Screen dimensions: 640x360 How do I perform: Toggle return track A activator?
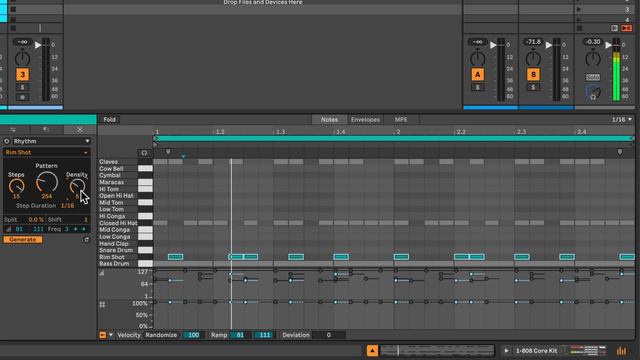pyautogui.click(x=478, y=75)
